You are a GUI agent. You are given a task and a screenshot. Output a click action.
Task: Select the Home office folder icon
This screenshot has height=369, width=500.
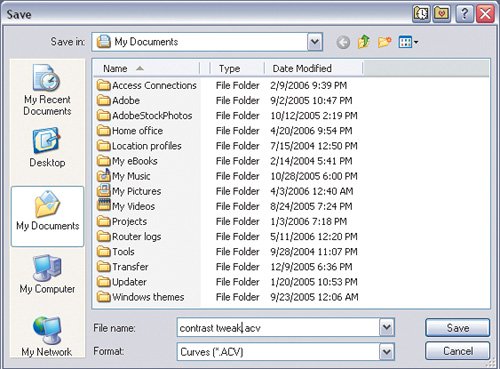104,131
